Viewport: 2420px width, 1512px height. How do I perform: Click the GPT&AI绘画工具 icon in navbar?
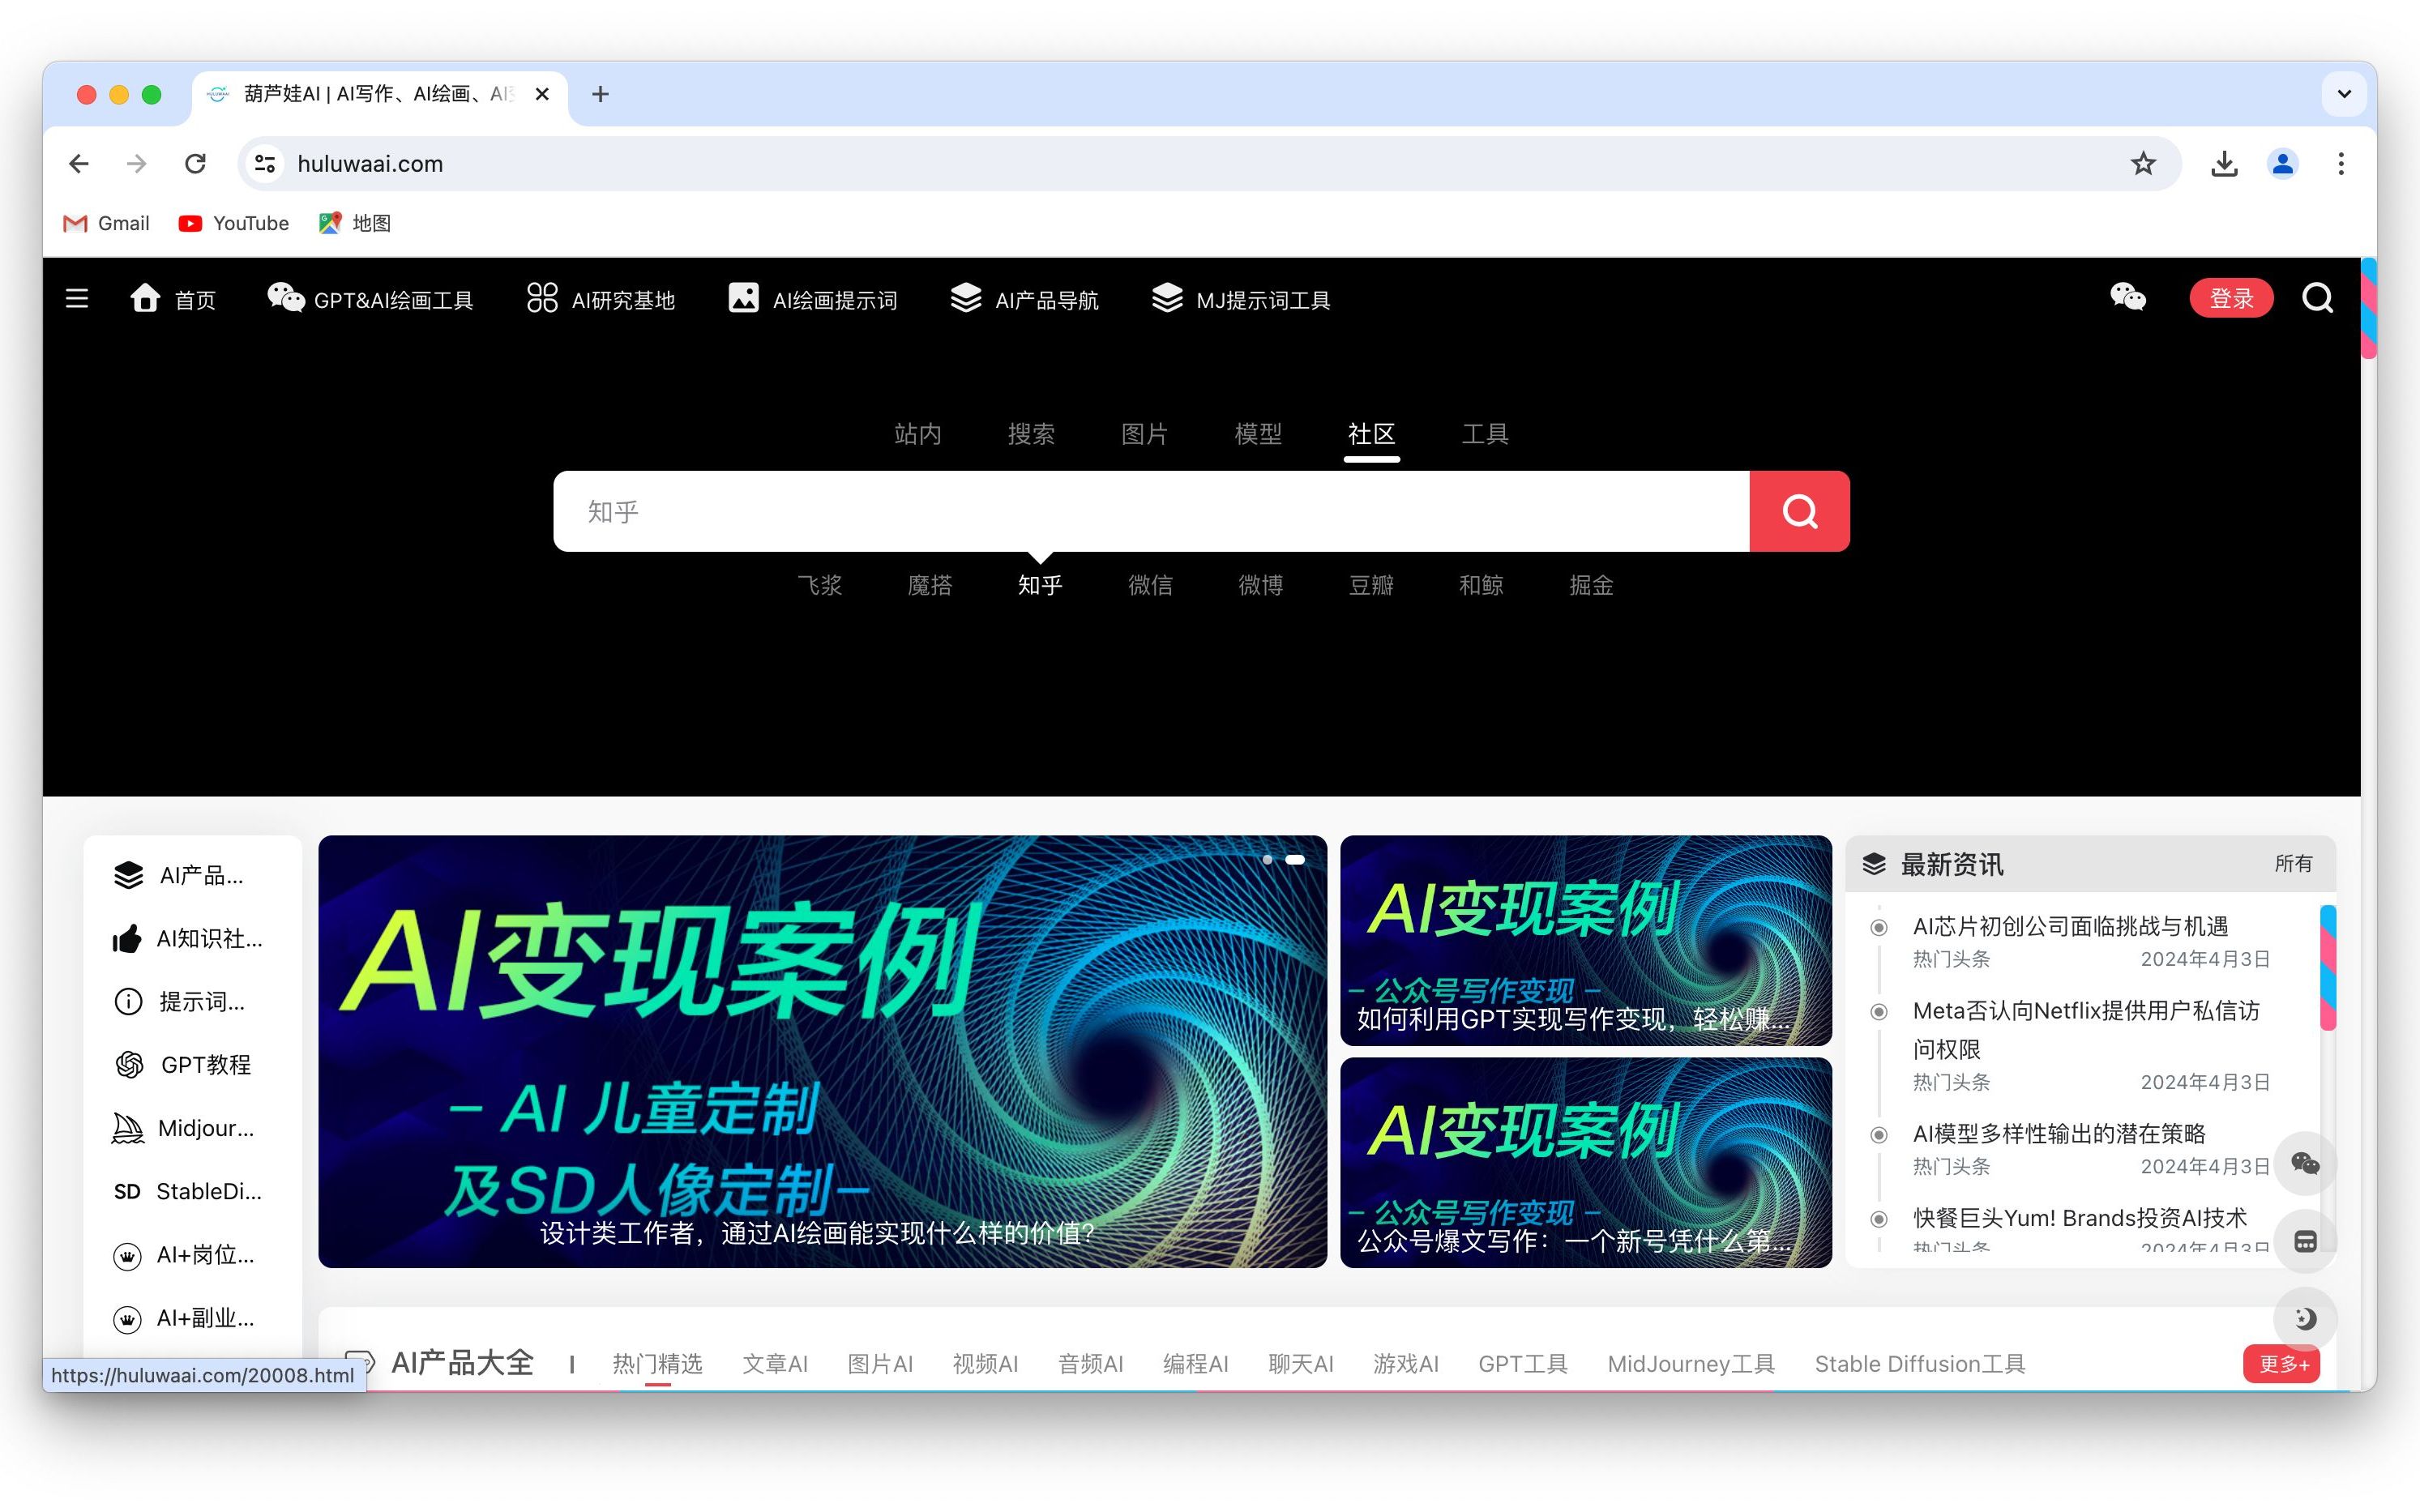point(284,298)
